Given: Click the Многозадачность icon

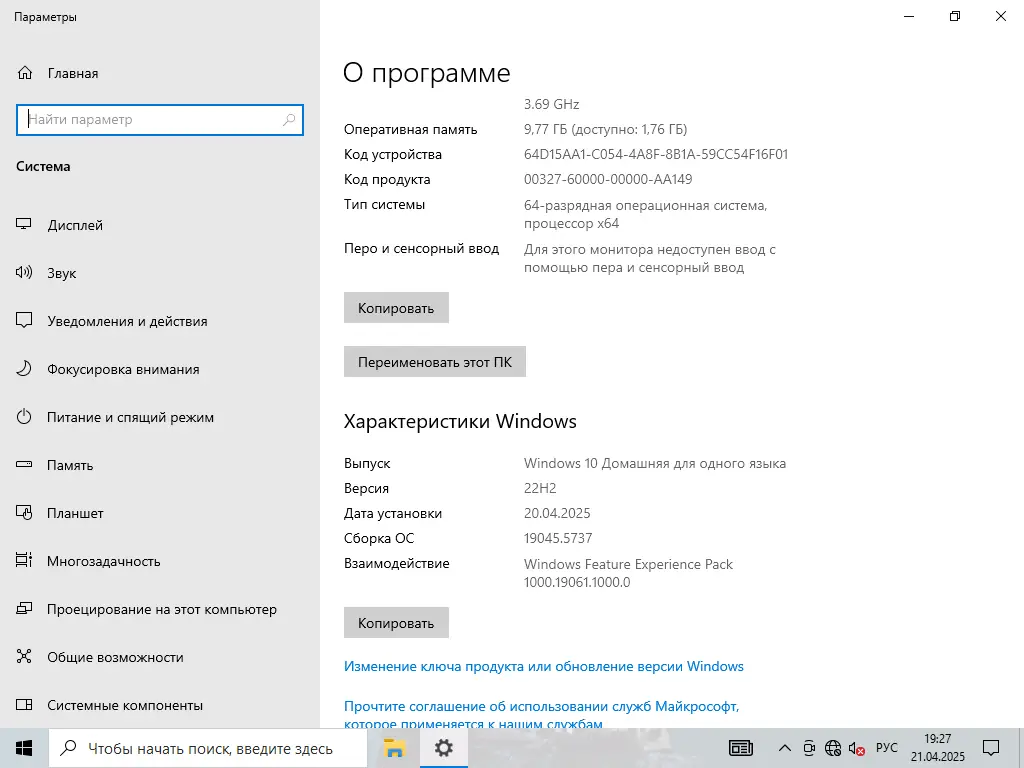Looking at the screenshot, I should point(24,560).
